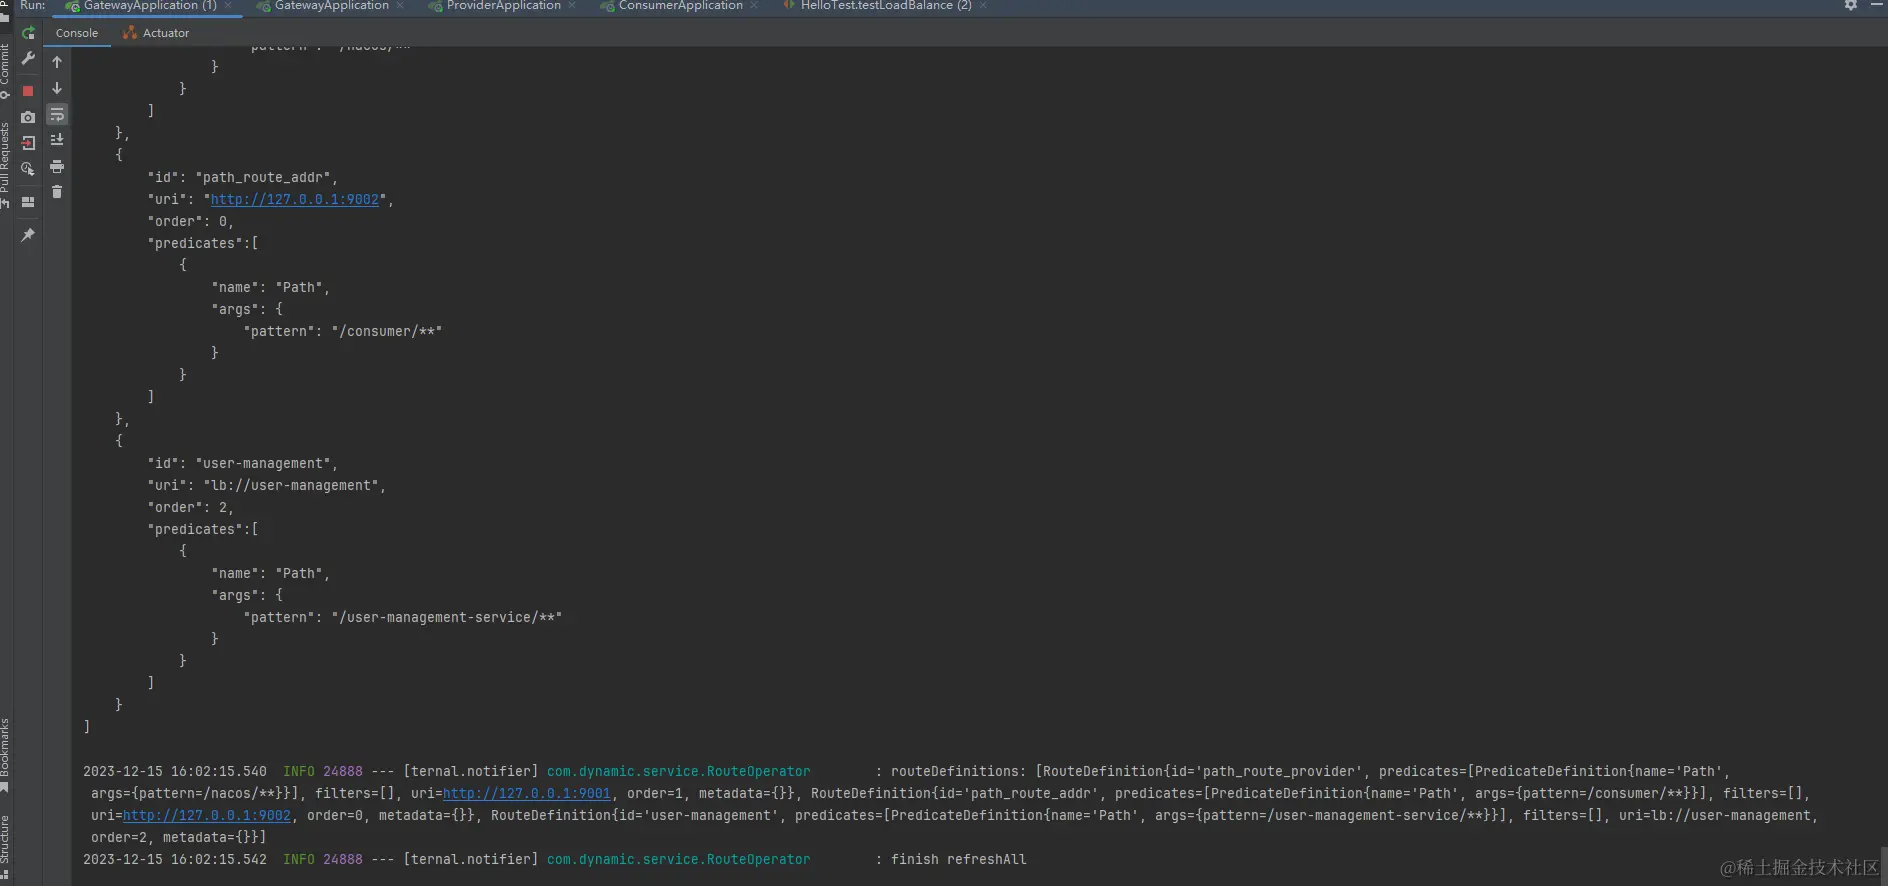Select the HelloTest.testLoadBalance (2) run tab

click(877, 6)
